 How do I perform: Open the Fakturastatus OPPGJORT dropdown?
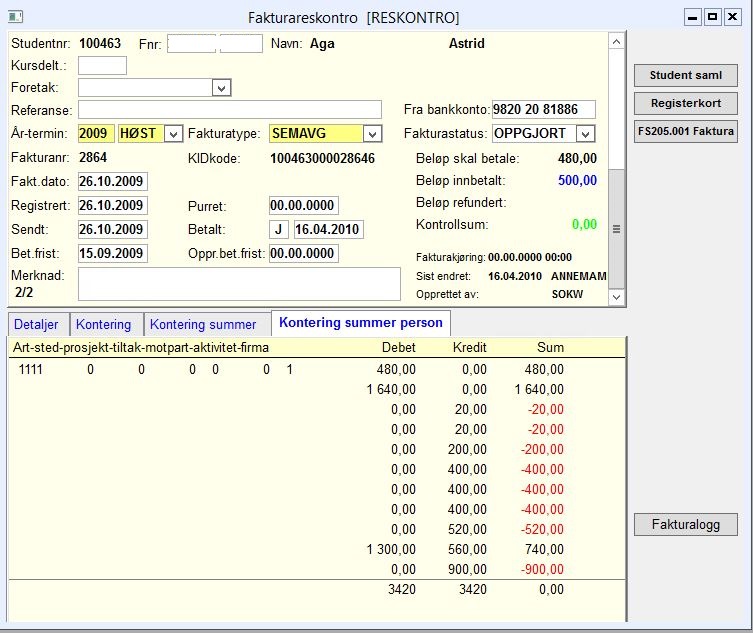(x=585, y=134)
